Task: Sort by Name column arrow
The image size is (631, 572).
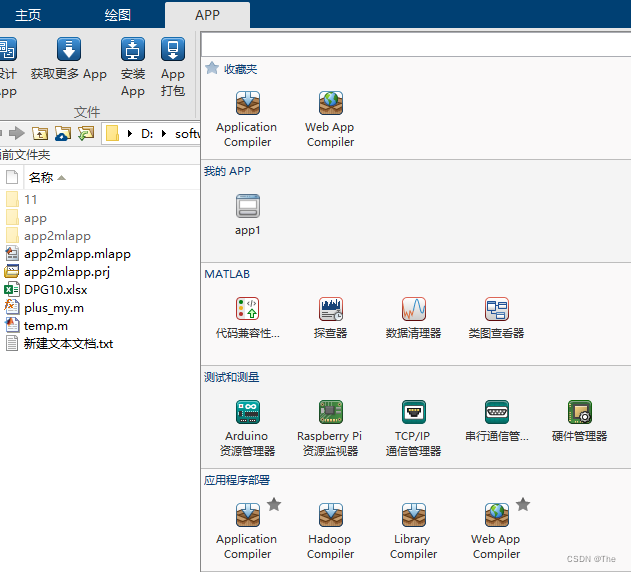Action: 62,178
